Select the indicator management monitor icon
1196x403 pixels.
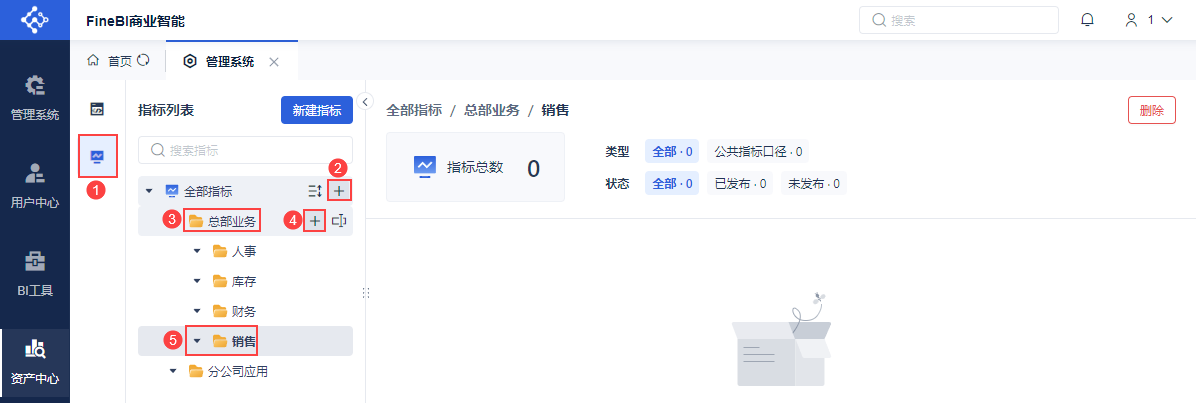[x=97, y=156]
